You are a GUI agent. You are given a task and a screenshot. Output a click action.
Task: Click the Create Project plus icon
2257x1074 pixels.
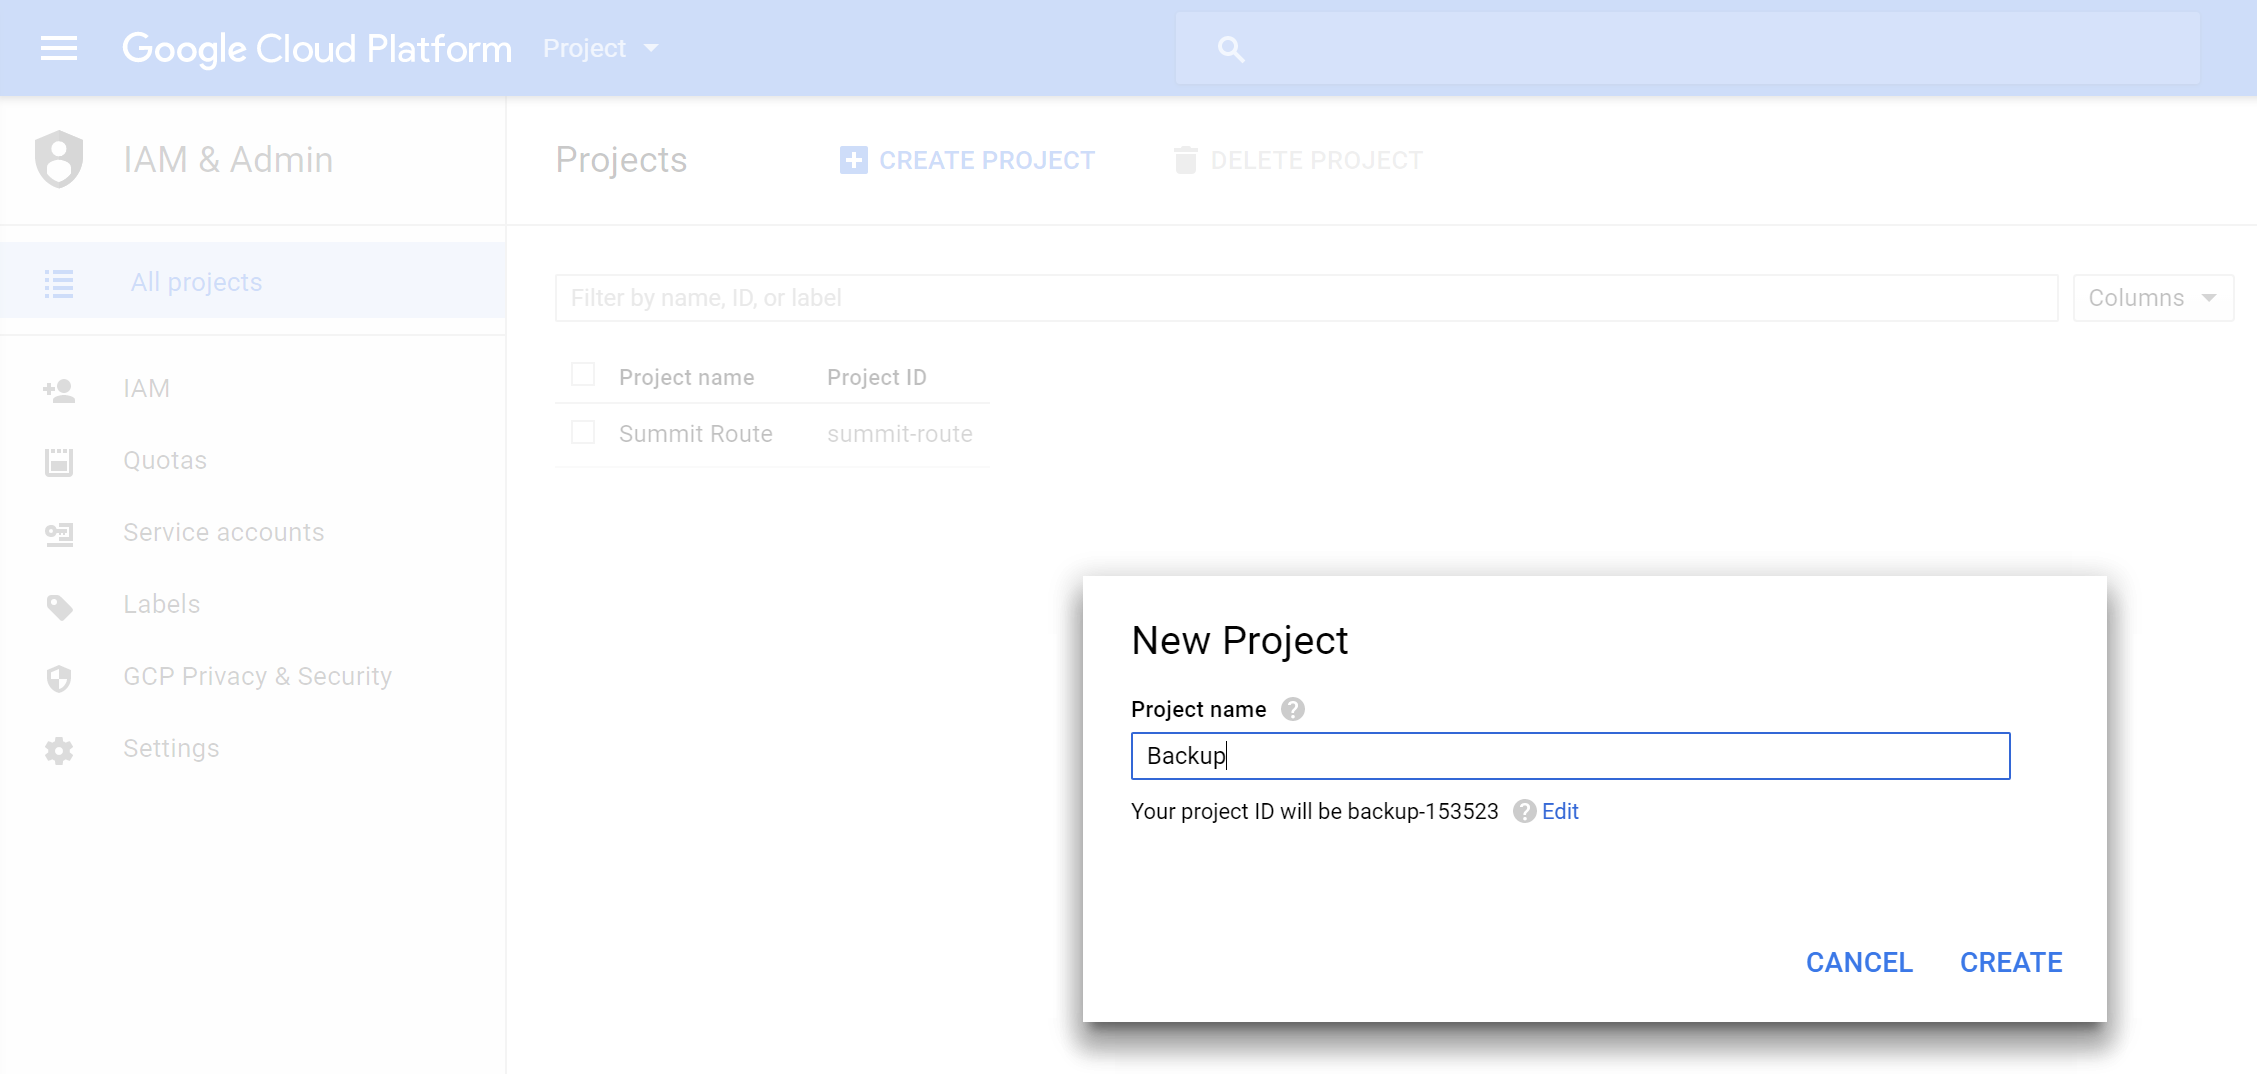click(853, 160)
